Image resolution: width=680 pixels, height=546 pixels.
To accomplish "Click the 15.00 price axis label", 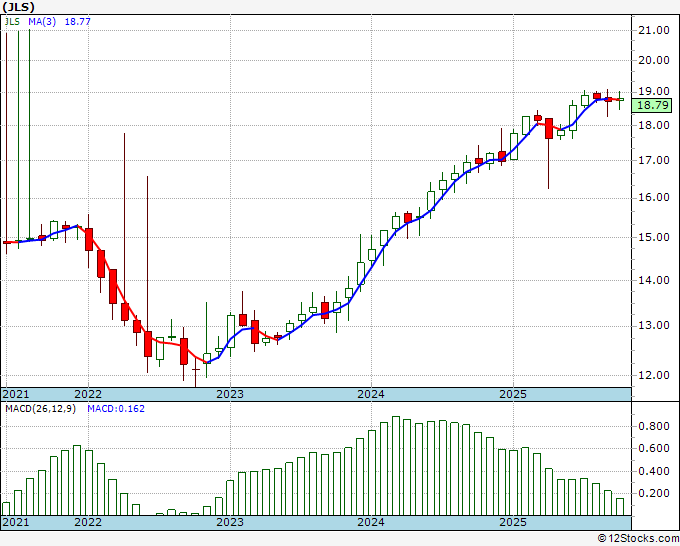I will click(653, 238).
